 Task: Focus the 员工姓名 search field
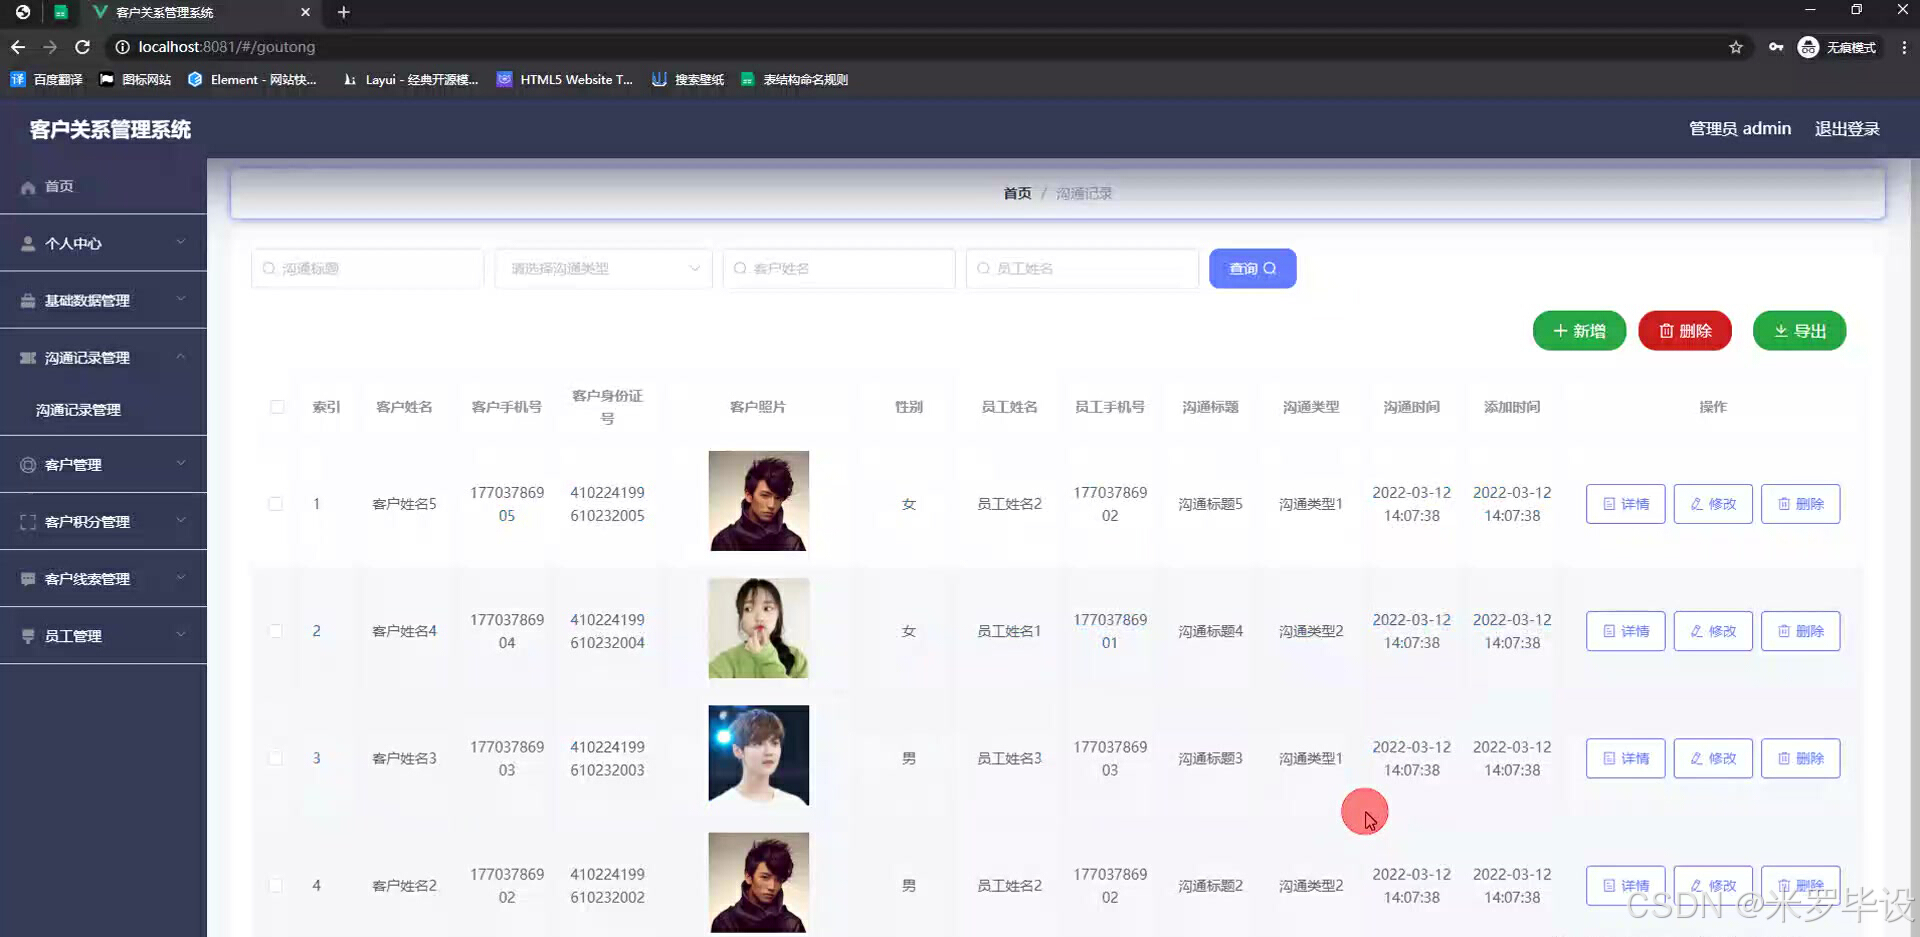click(1082, 268)
